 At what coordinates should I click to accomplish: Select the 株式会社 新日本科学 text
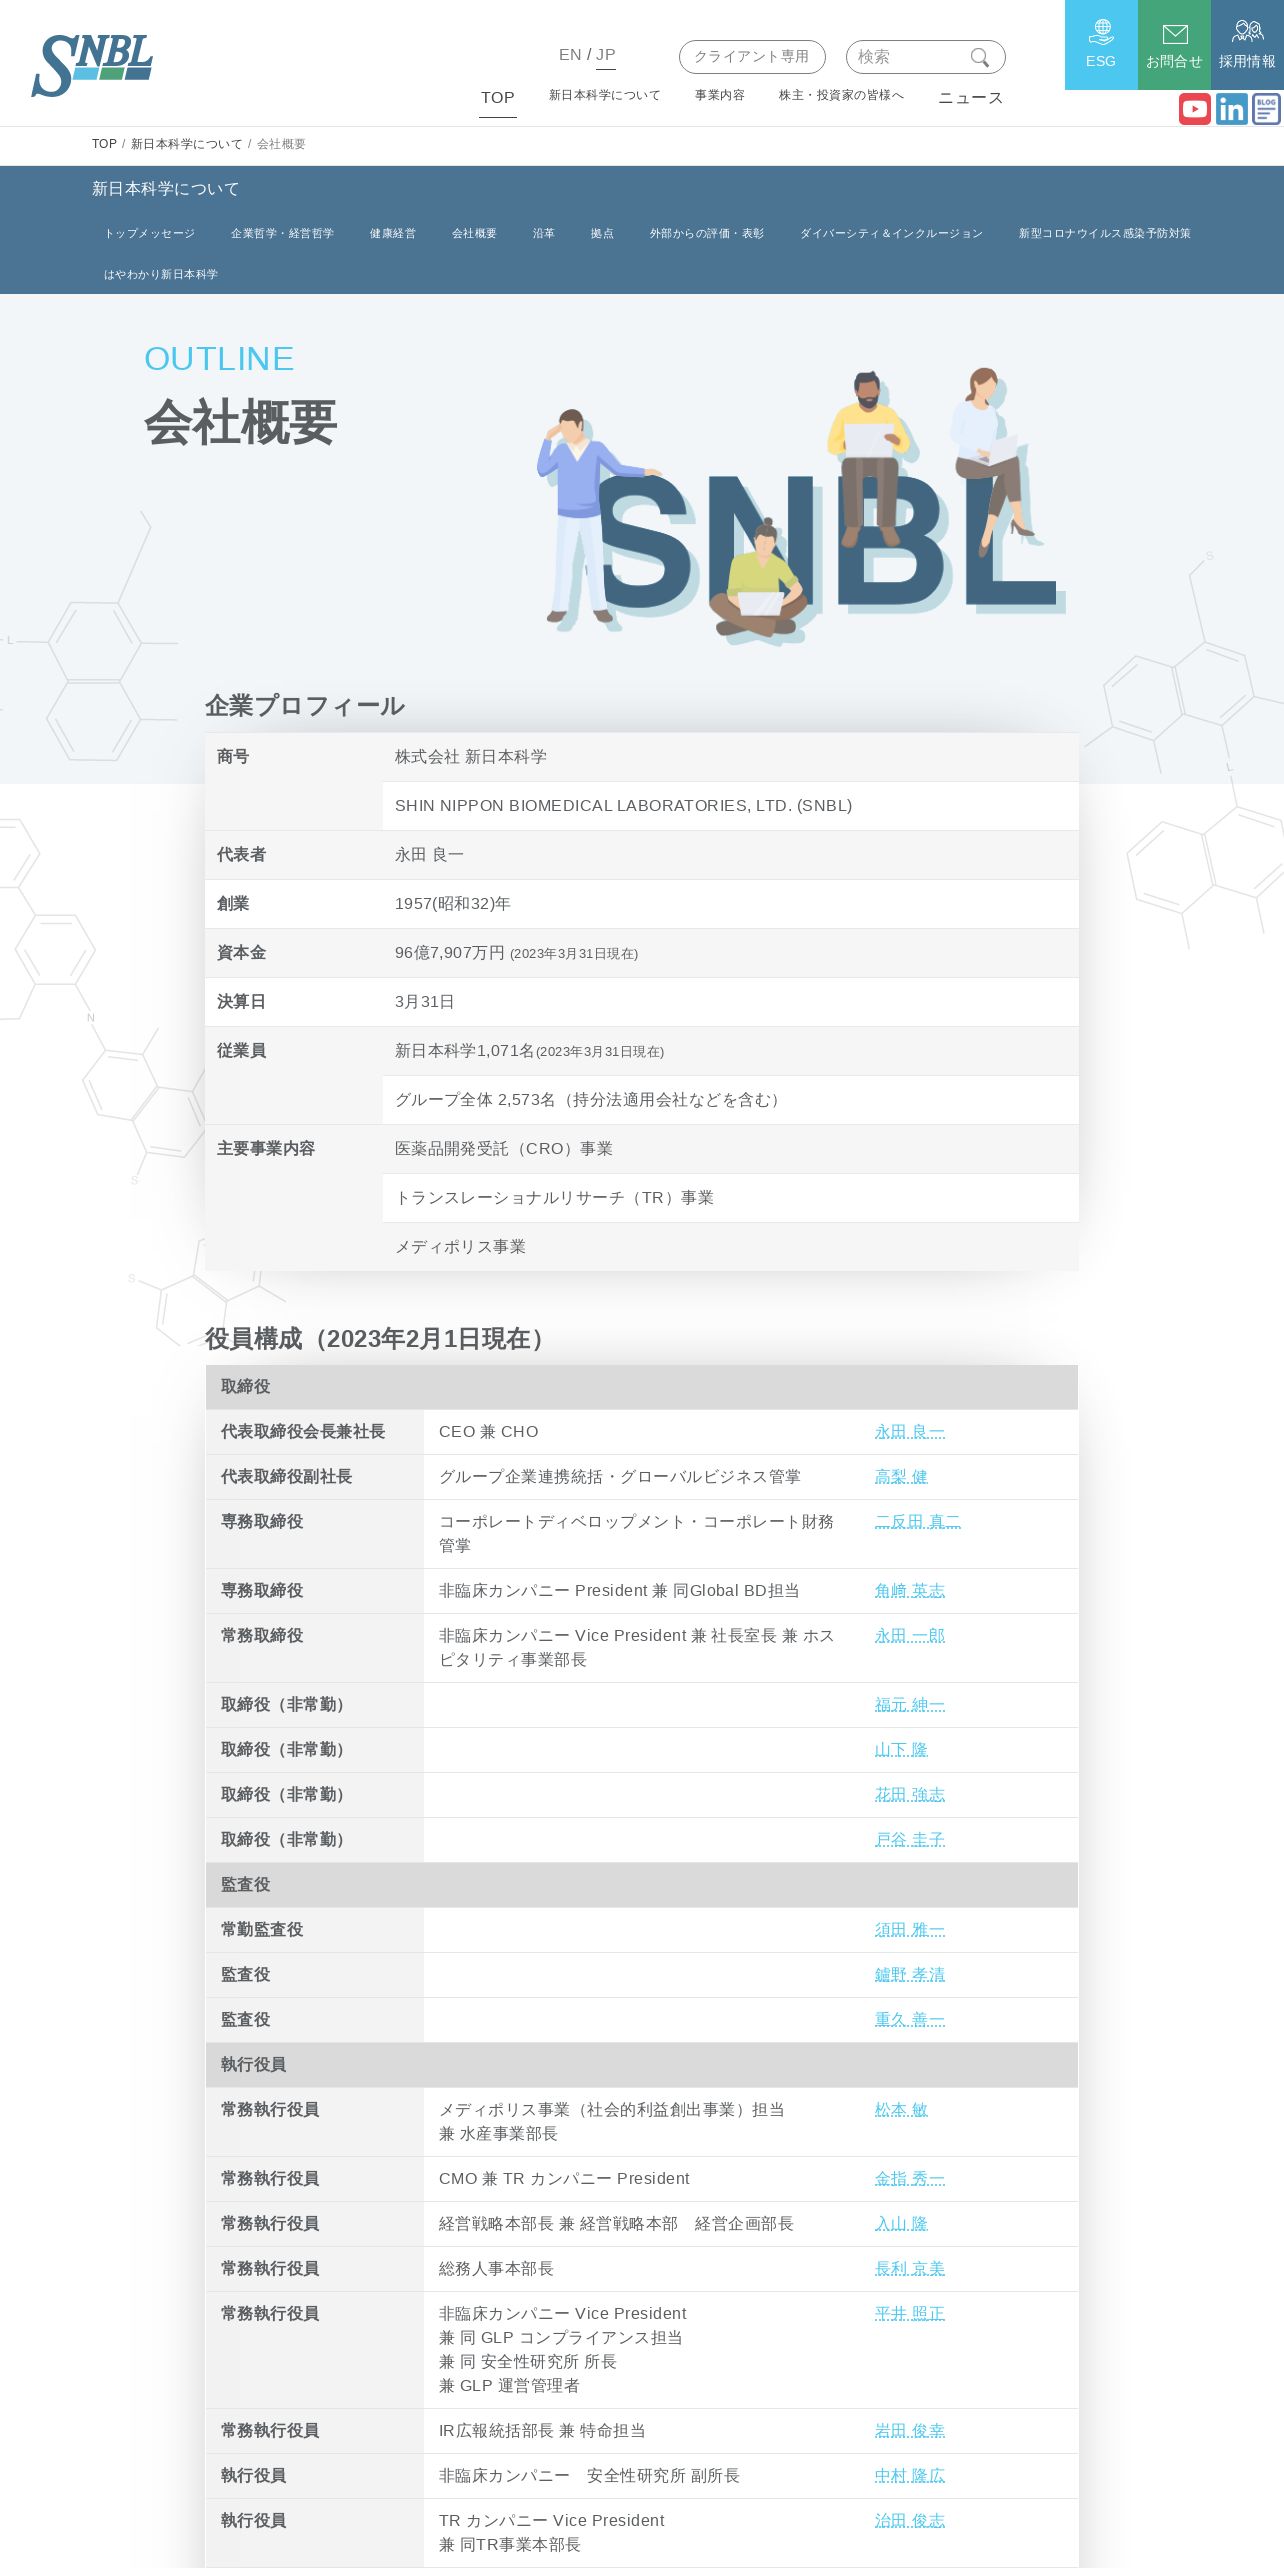pos(471,757)
